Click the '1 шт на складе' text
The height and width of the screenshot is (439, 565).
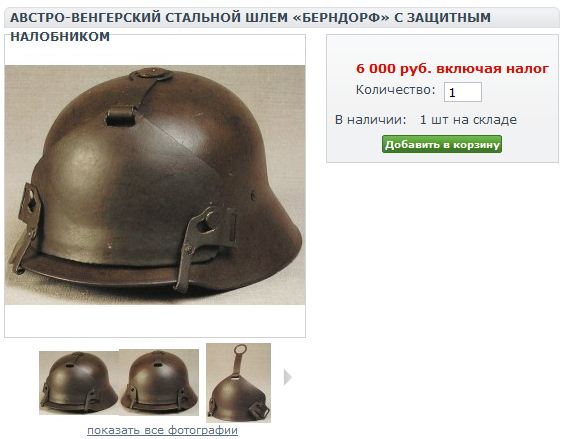[468, 120]
